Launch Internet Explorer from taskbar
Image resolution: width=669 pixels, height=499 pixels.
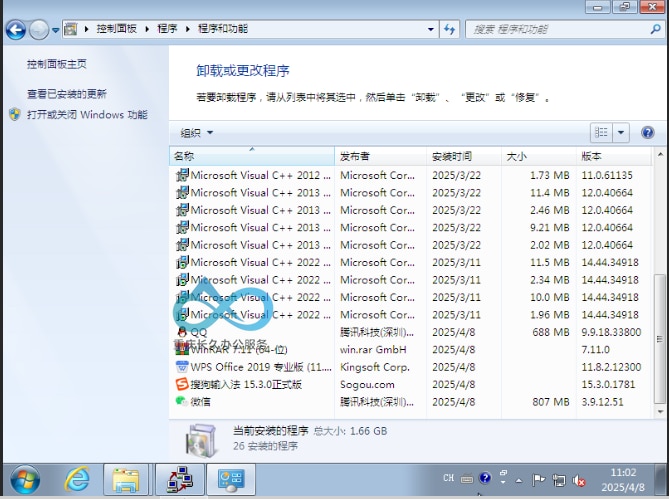(x=77, y=479)
